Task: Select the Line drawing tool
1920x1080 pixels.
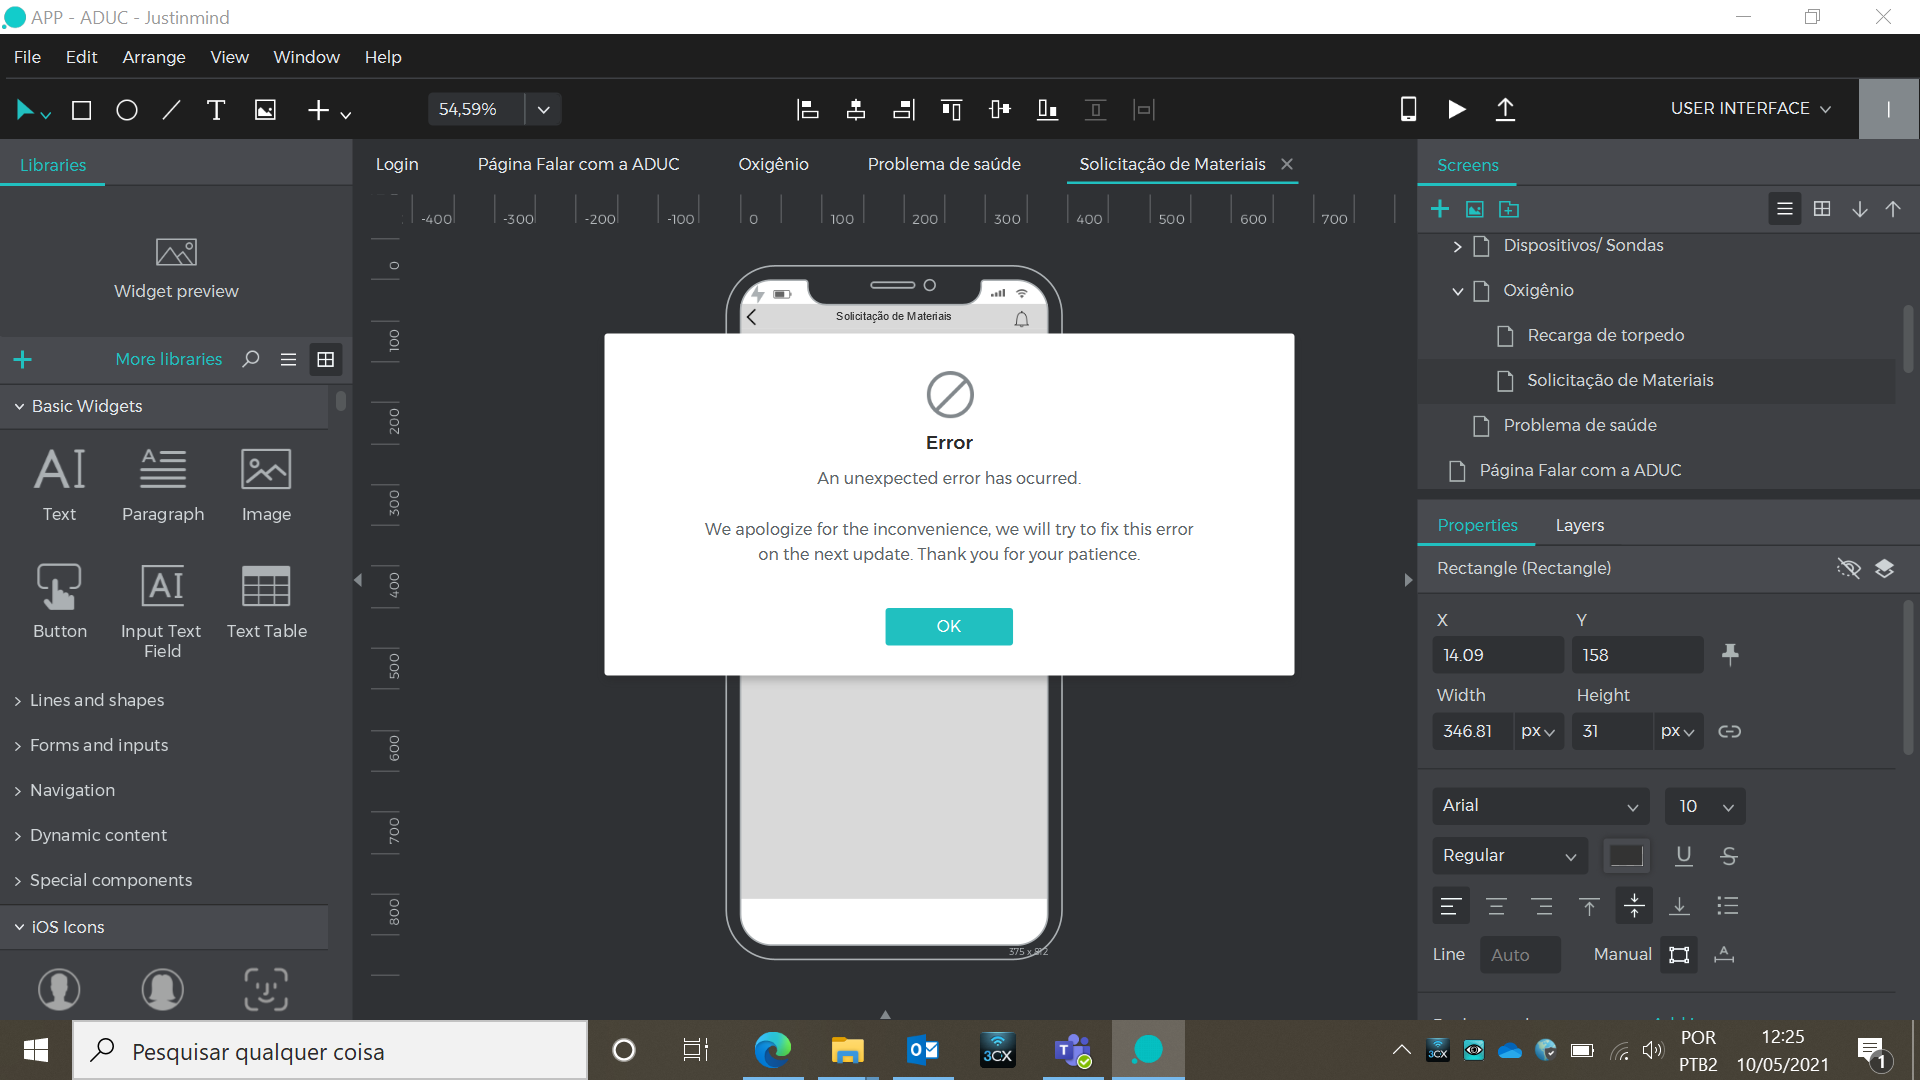Action: (x=172, y=110)
